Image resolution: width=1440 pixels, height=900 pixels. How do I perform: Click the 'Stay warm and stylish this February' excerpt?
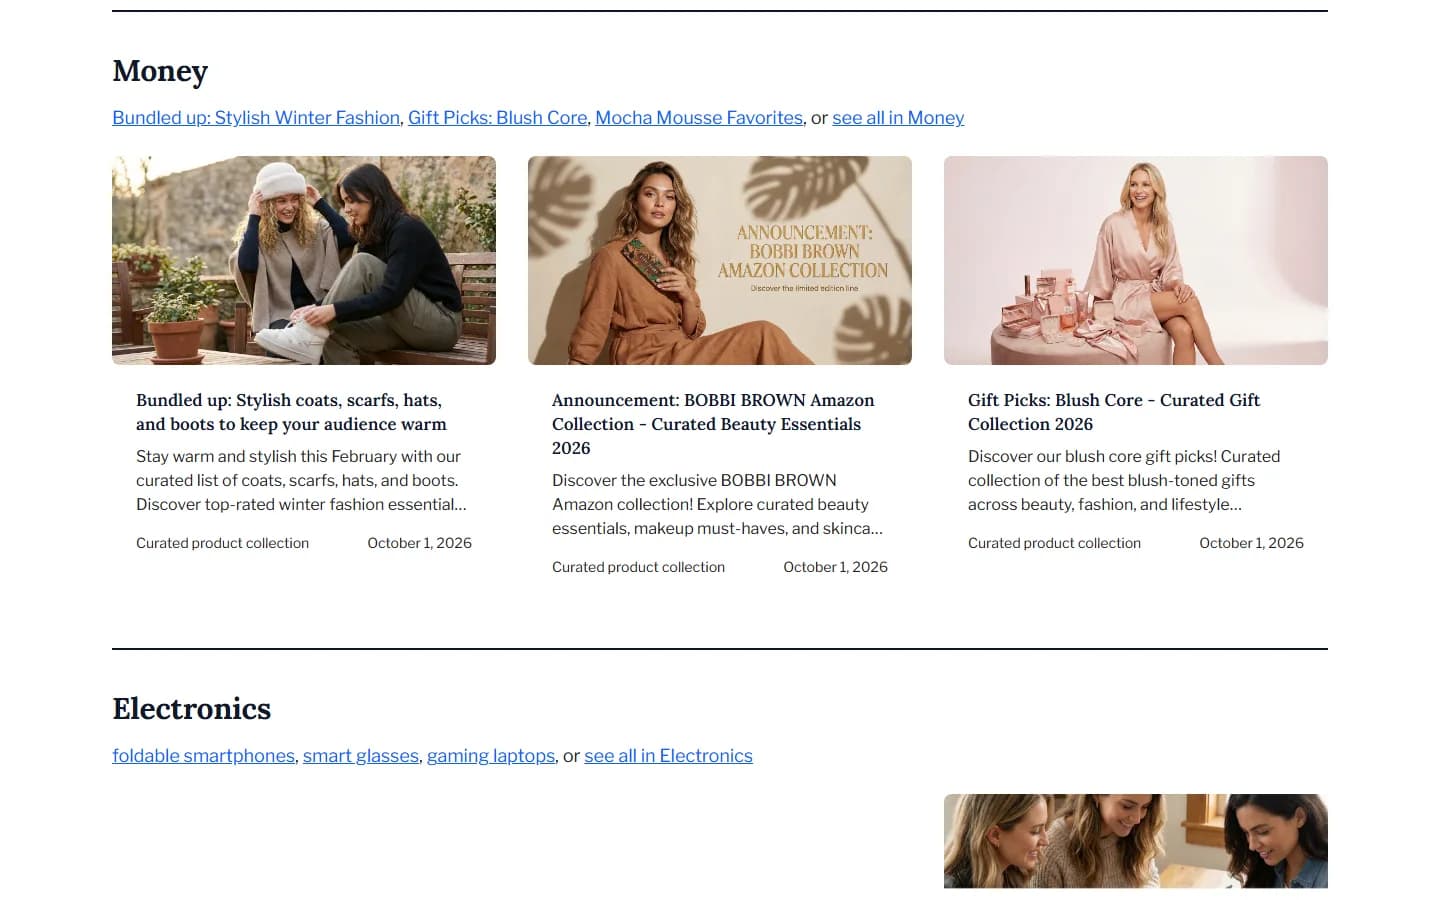pyautogui.click(x=301, y=480)
